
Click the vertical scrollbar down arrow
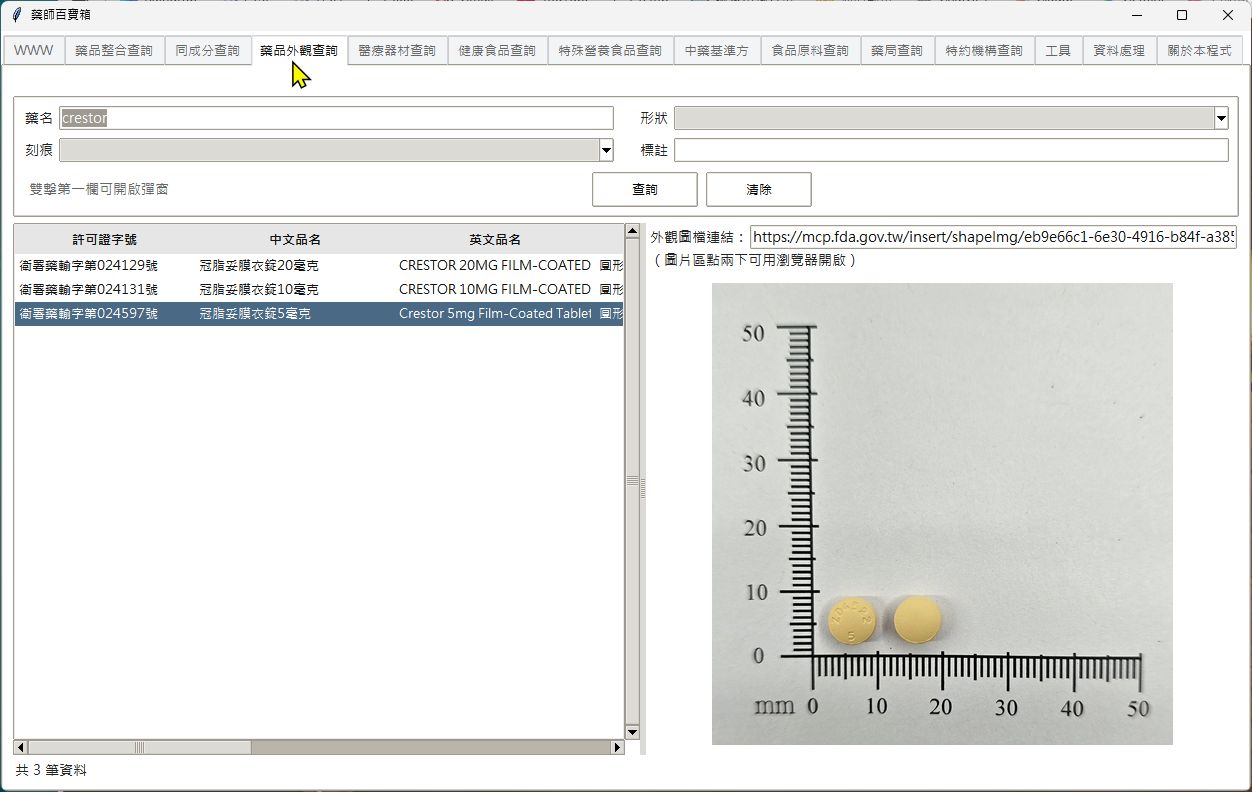point(632,733)
